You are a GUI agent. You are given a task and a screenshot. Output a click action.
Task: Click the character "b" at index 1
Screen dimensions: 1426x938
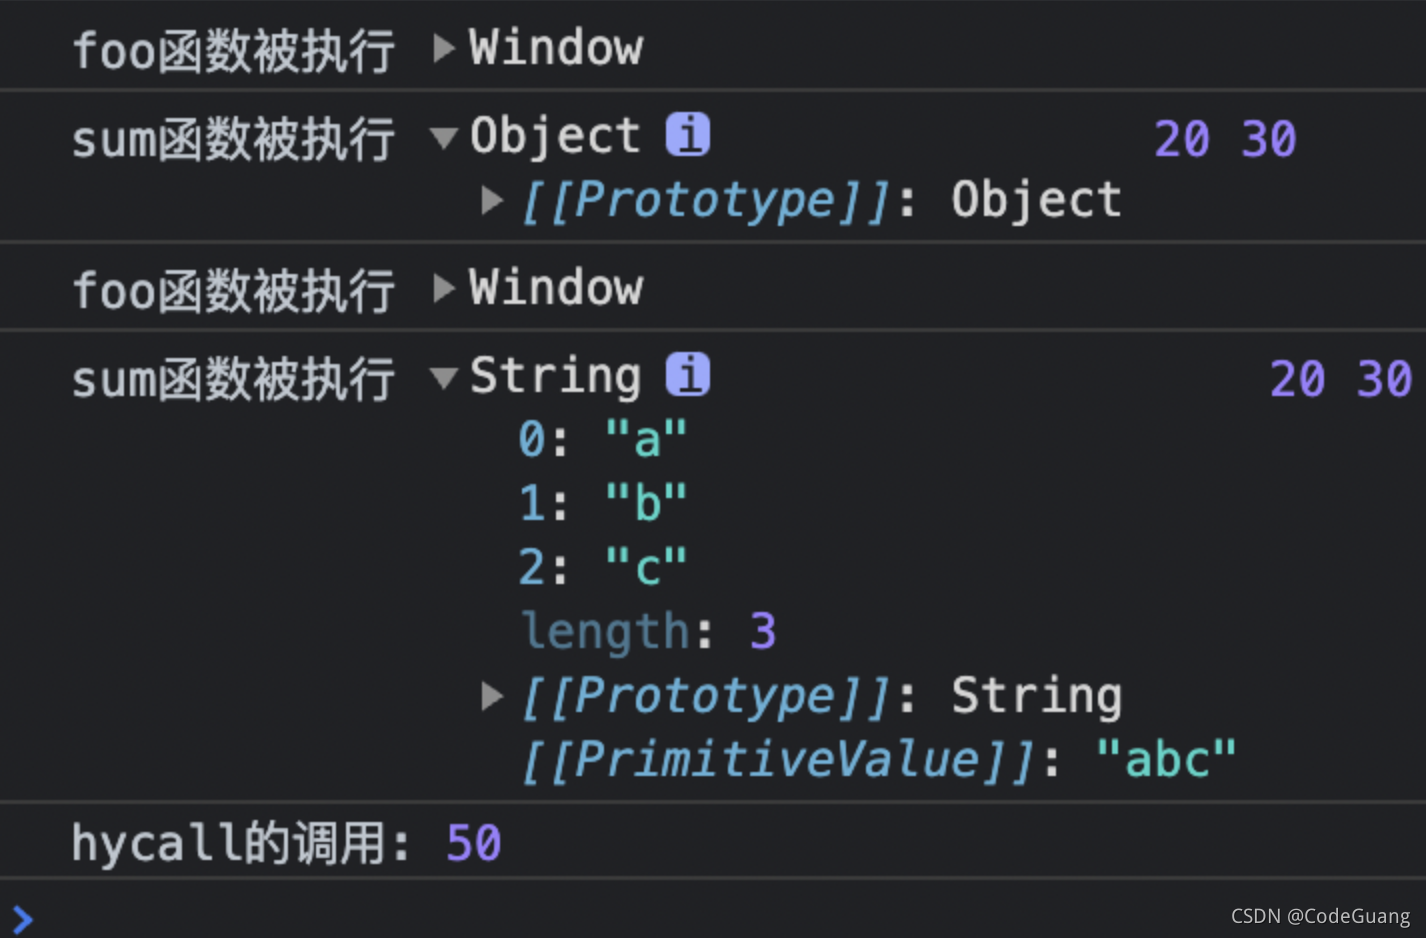[644, 502]
